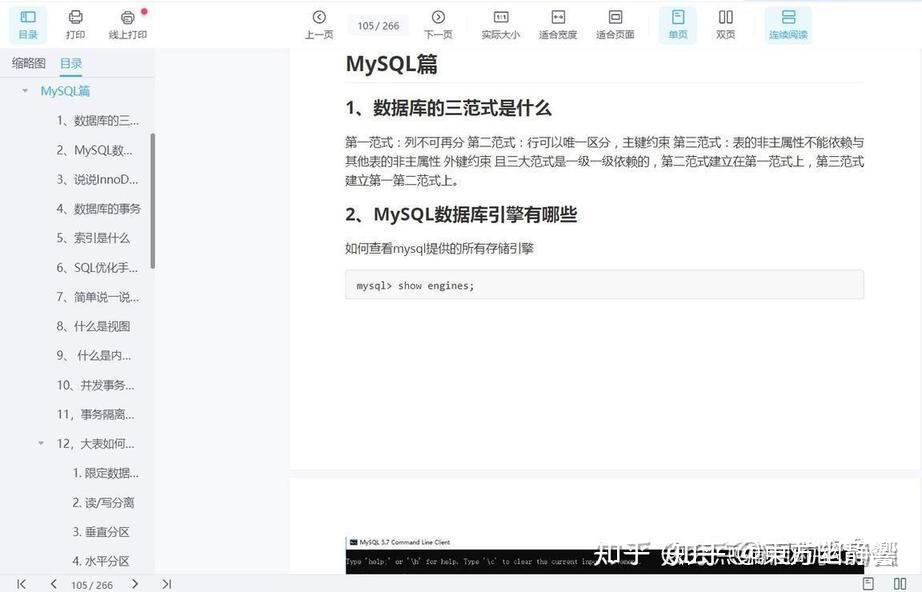Click text 如何查看mysql提供的所有存储引擎
Image resolution: width=922 pixels, height=592 pixels.
[x=439, y=249]
